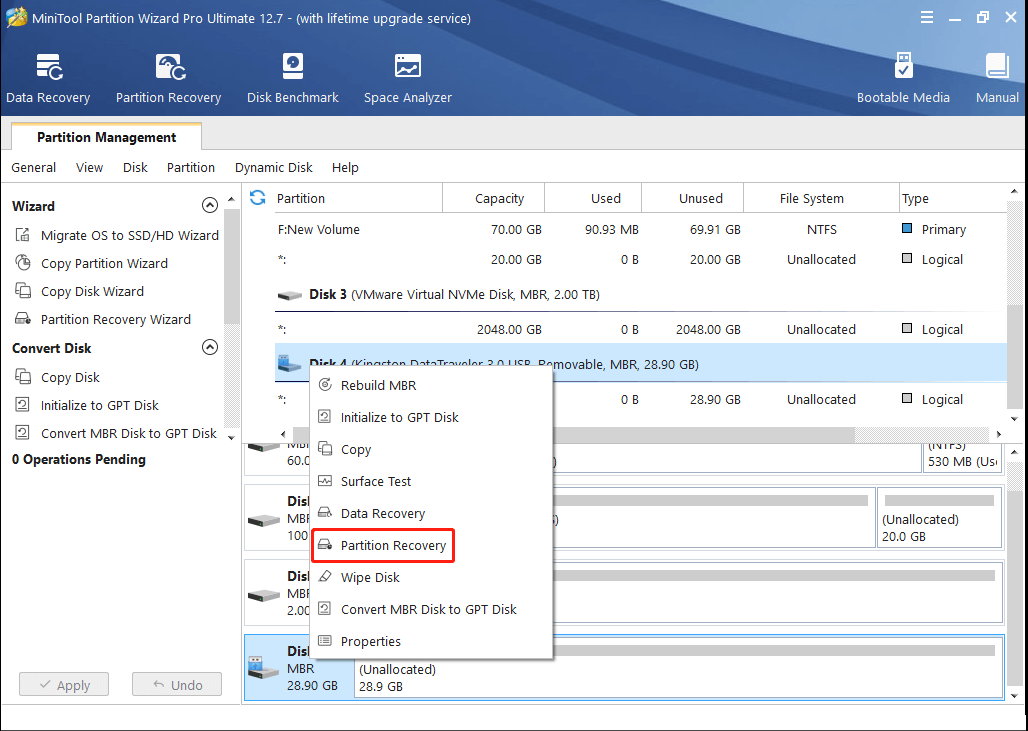Choose Convert MBR Disk to GPT Disk in context menu
The width and height of the screenshot is (1028, 731).
431,609
